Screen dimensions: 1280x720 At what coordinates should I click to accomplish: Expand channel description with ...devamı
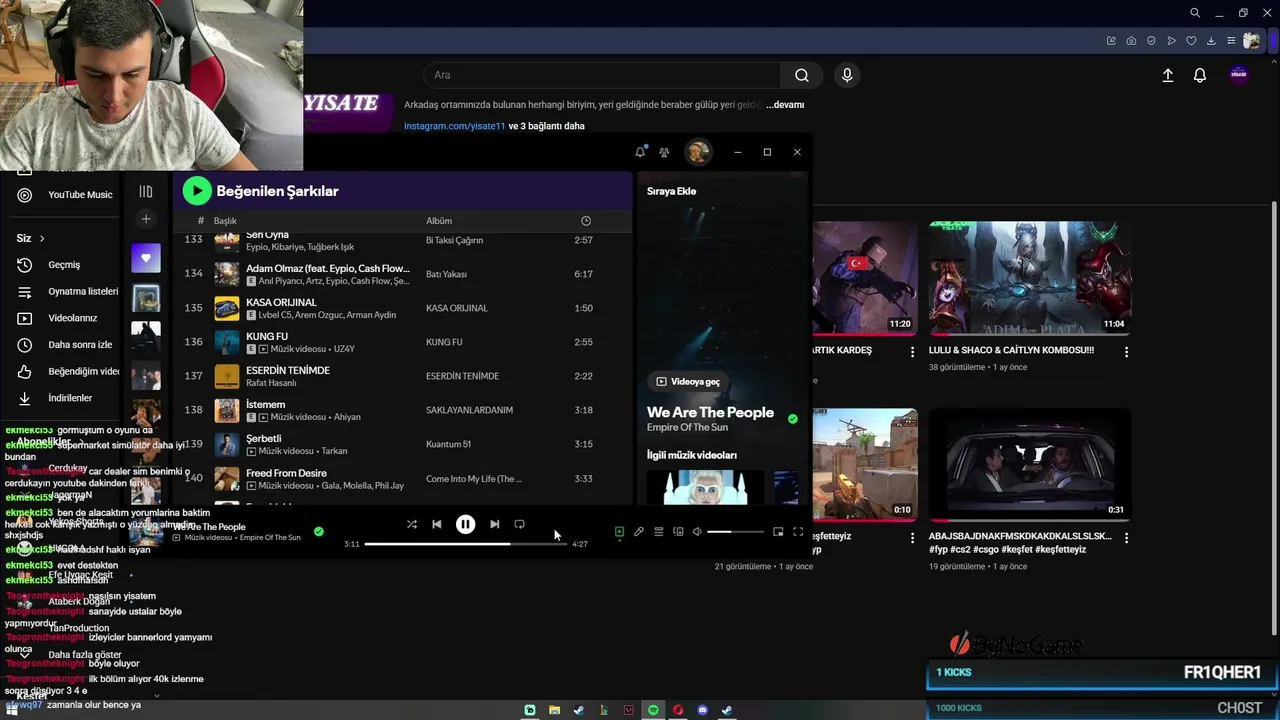pyautogui.click(x=785, y=105)
